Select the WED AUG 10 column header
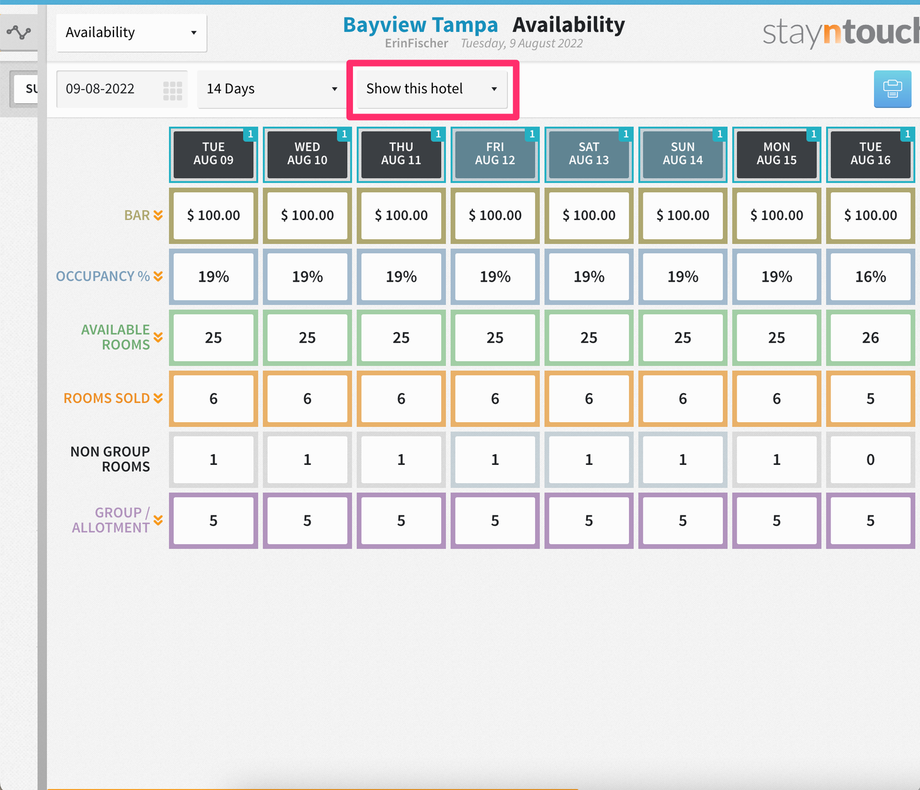 [x=307, y=154]
